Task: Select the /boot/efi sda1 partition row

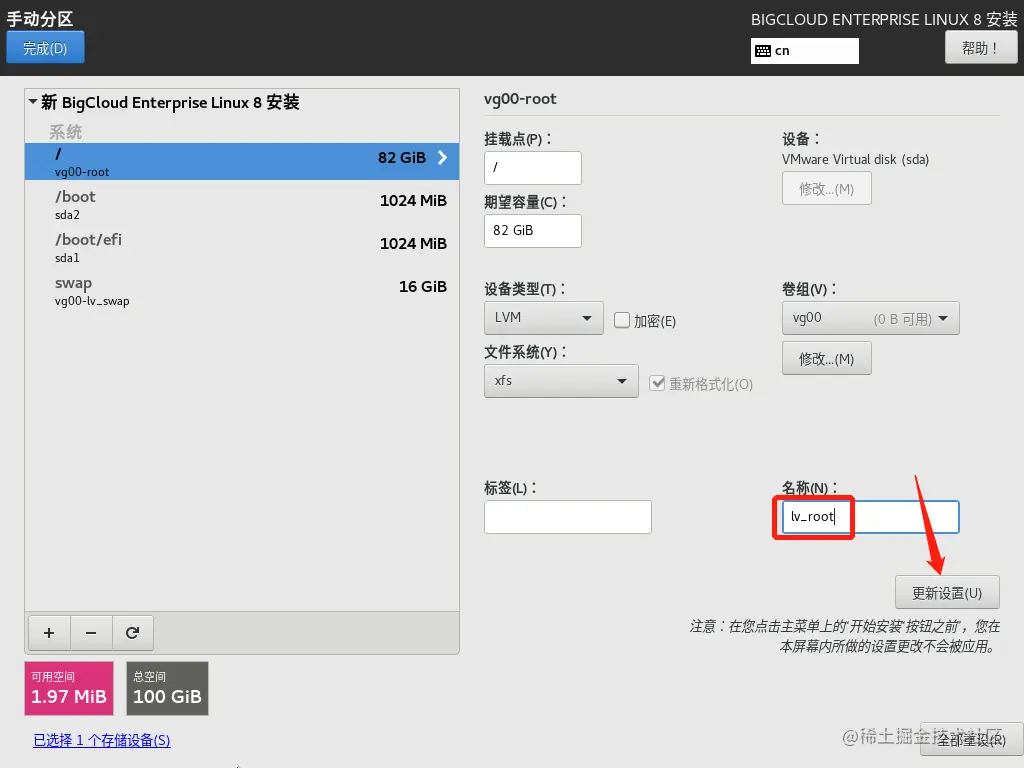Action: (x=242, y=248)
